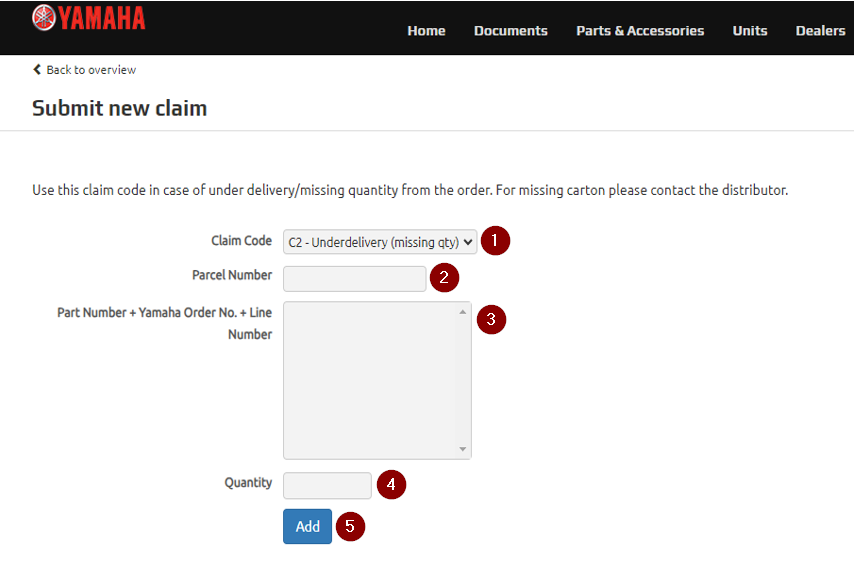
Task: Focus the Quantity input field
Action: 327,485
